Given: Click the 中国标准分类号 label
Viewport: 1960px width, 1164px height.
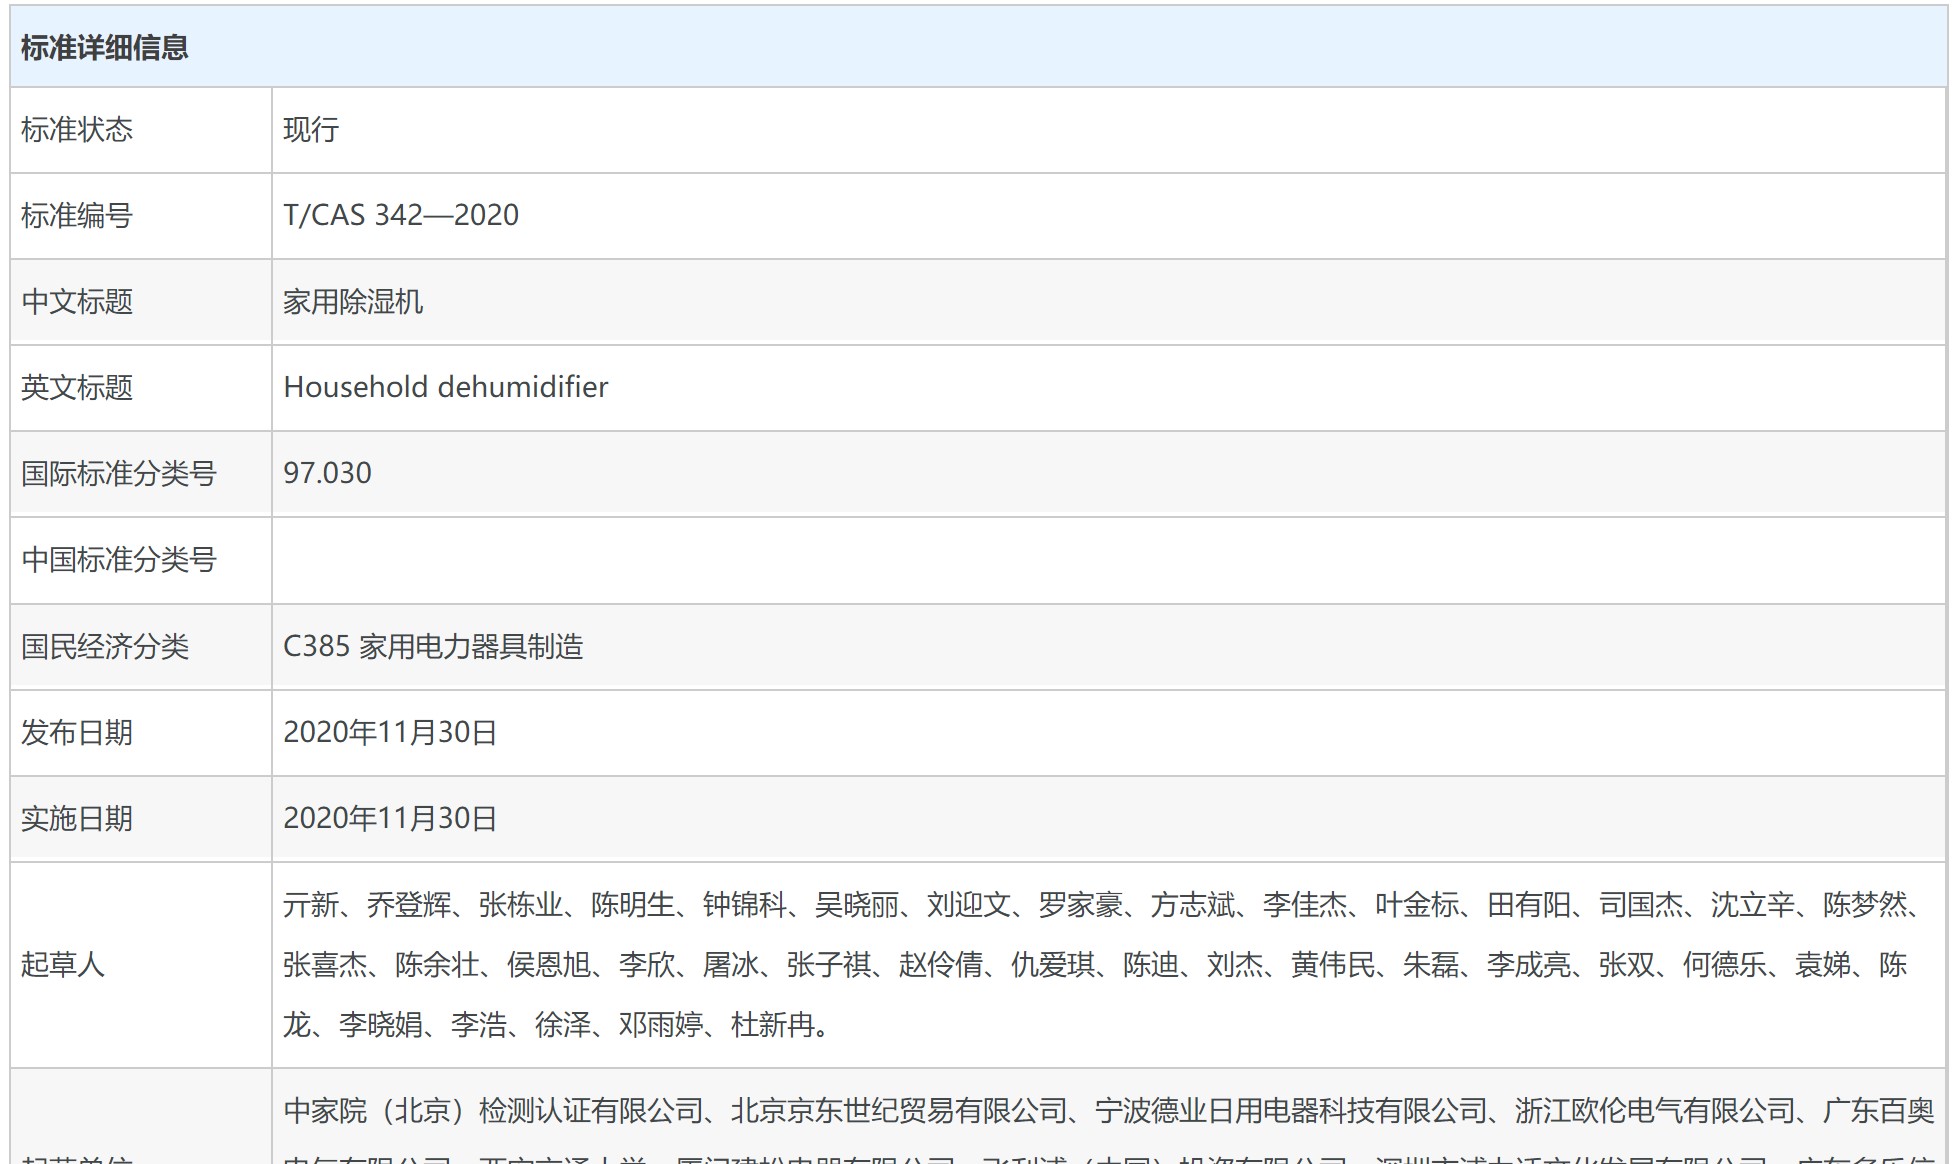Looking at the screenshot, I should point(118,560).
